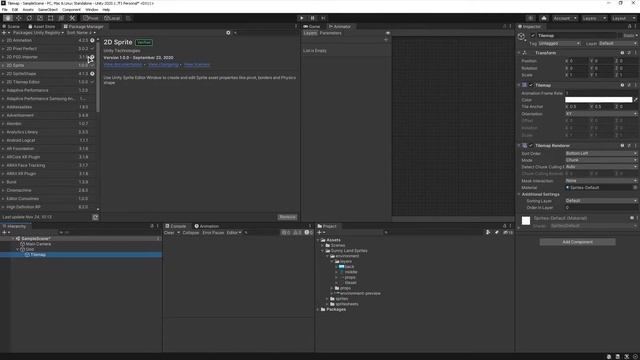640x360 pixels.
Task: Select the Rect tool in the toolbar
Action: point(51,18)
